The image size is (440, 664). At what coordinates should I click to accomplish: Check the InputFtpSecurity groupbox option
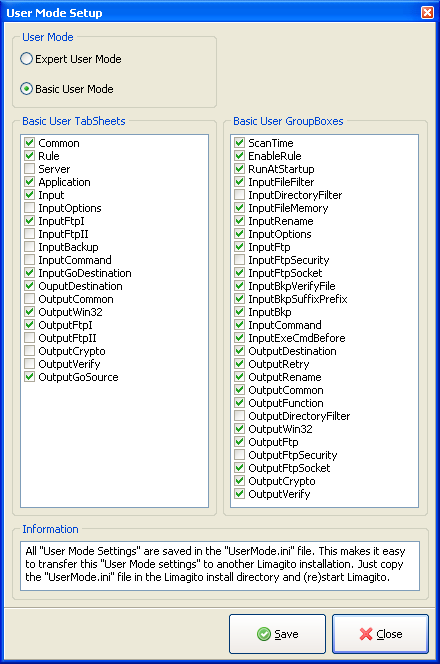click(x=239, y=260)
